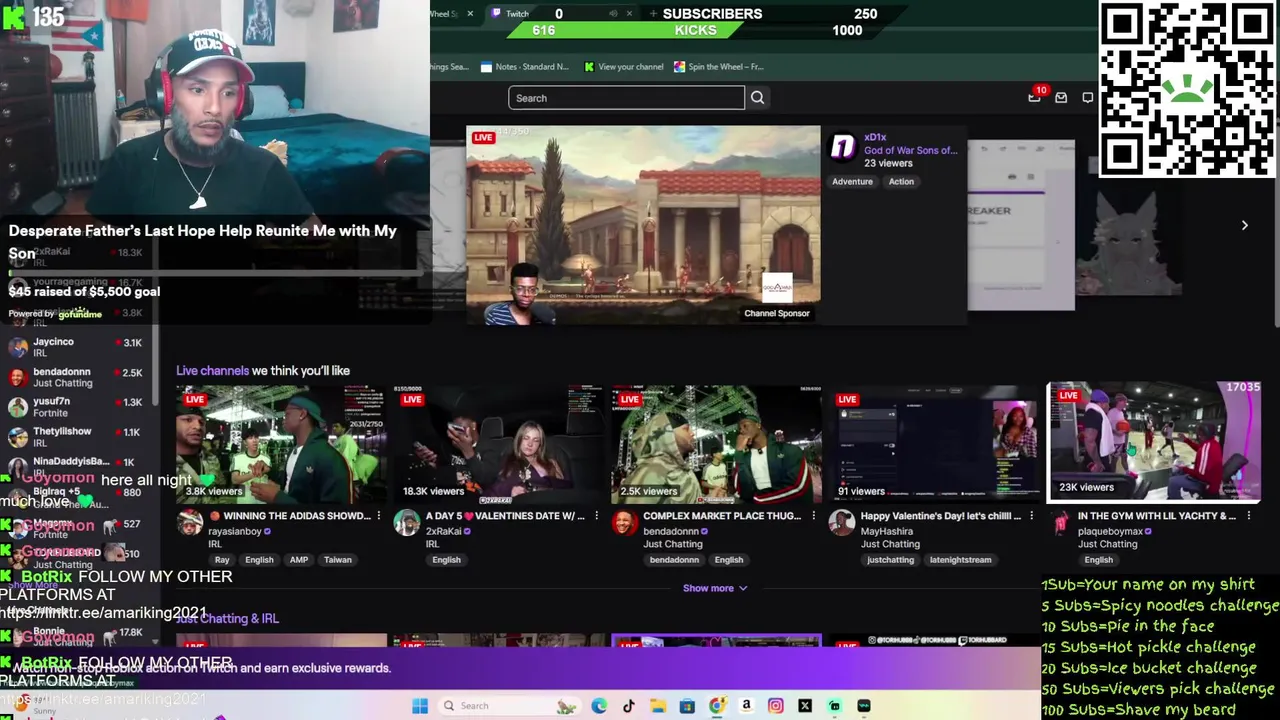Open options menu for A DAY 5 VALENTINES stream
This screenshot has width=1280, height=720.
click(596, 516)
